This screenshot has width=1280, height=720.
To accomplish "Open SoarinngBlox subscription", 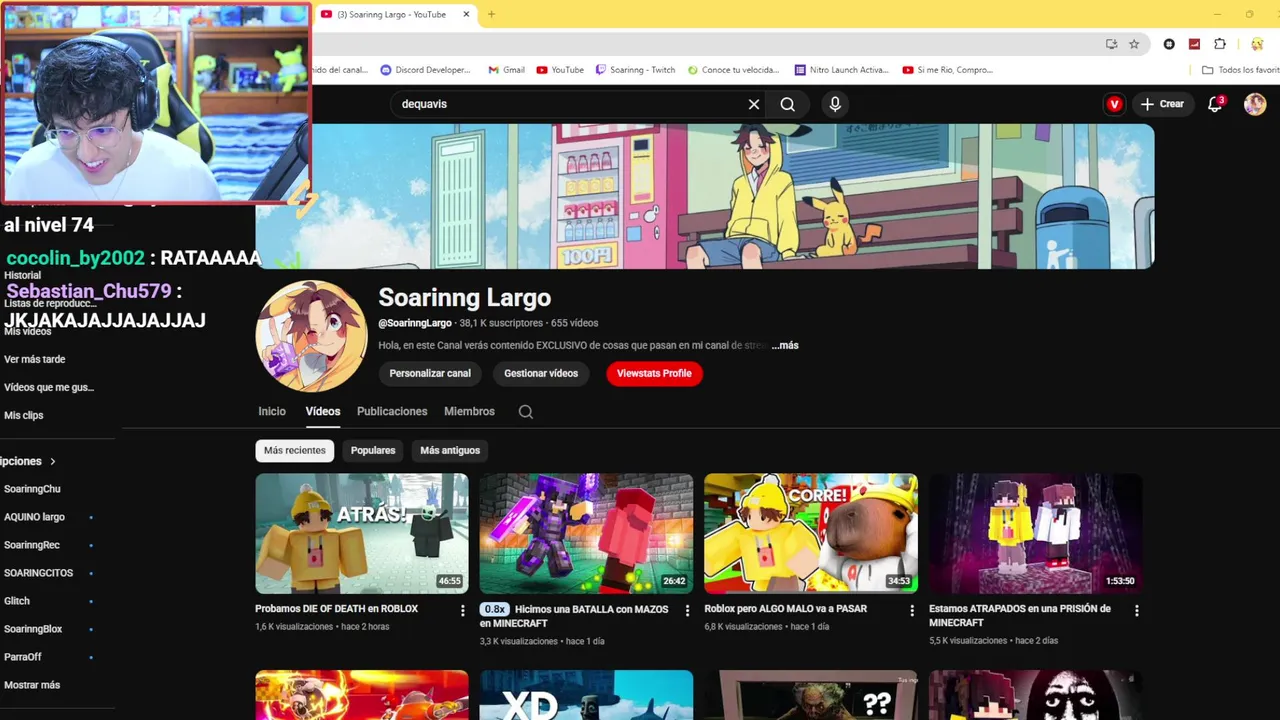I will tap(33, 629).
